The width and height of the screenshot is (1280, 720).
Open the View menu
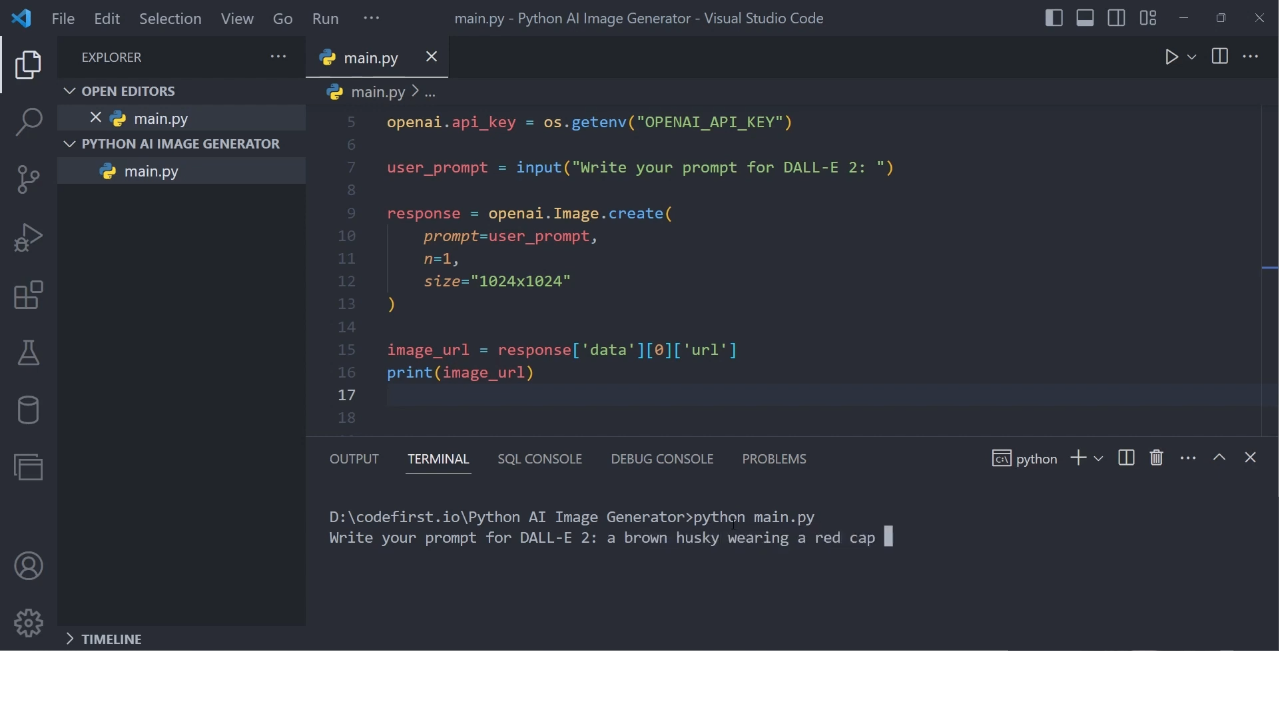coord(237,18)
